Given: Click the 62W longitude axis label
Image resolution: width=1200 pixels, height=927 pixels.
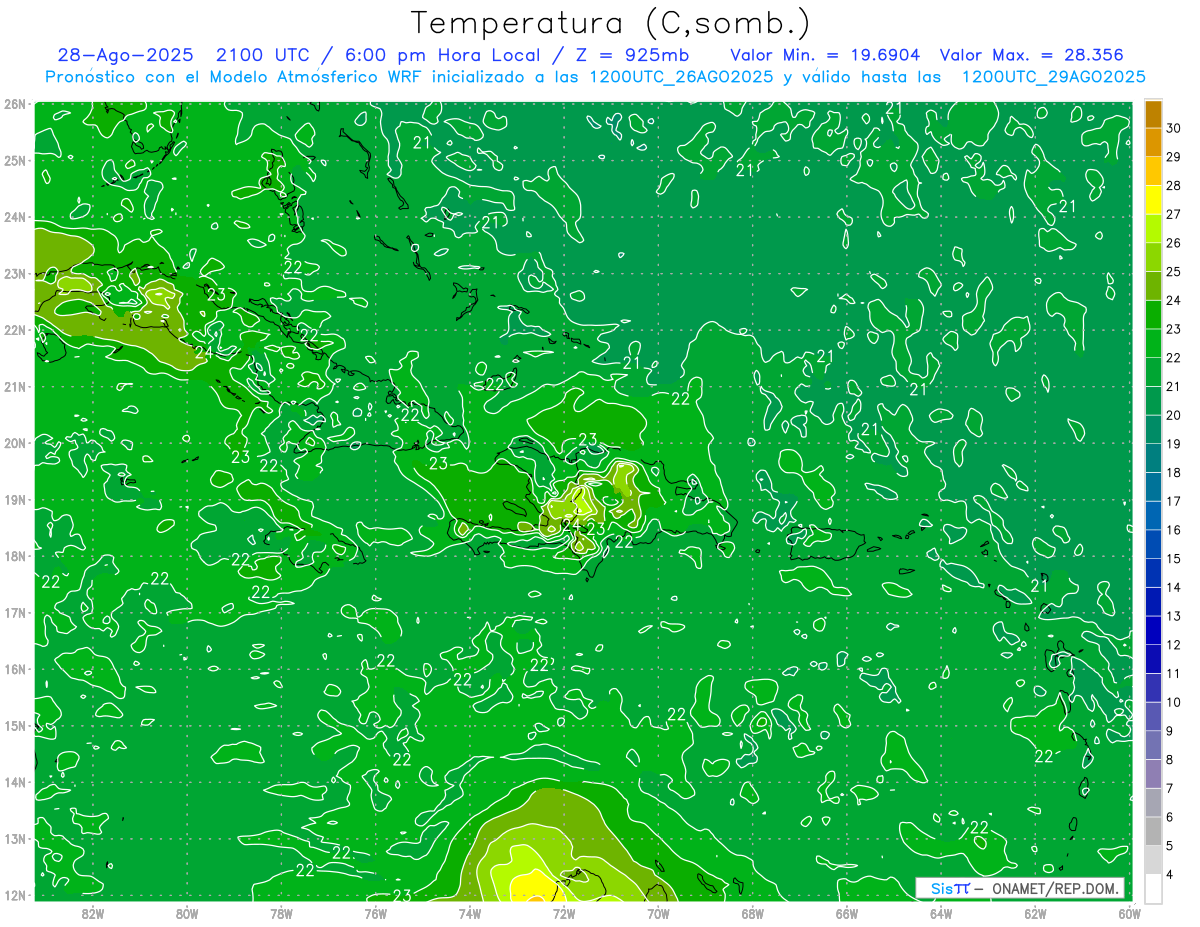Looking at the screenshot, I should [x=1035, y=913].
